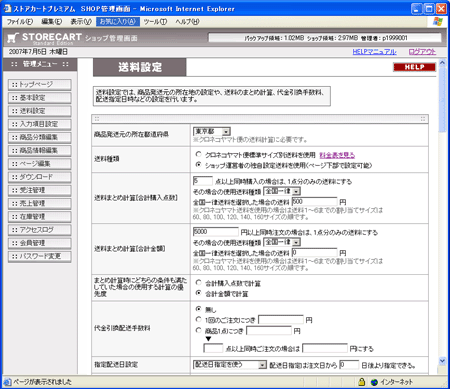
Task: Open ページ編集 from sidebar menu
Action: (x=40, y=164)
